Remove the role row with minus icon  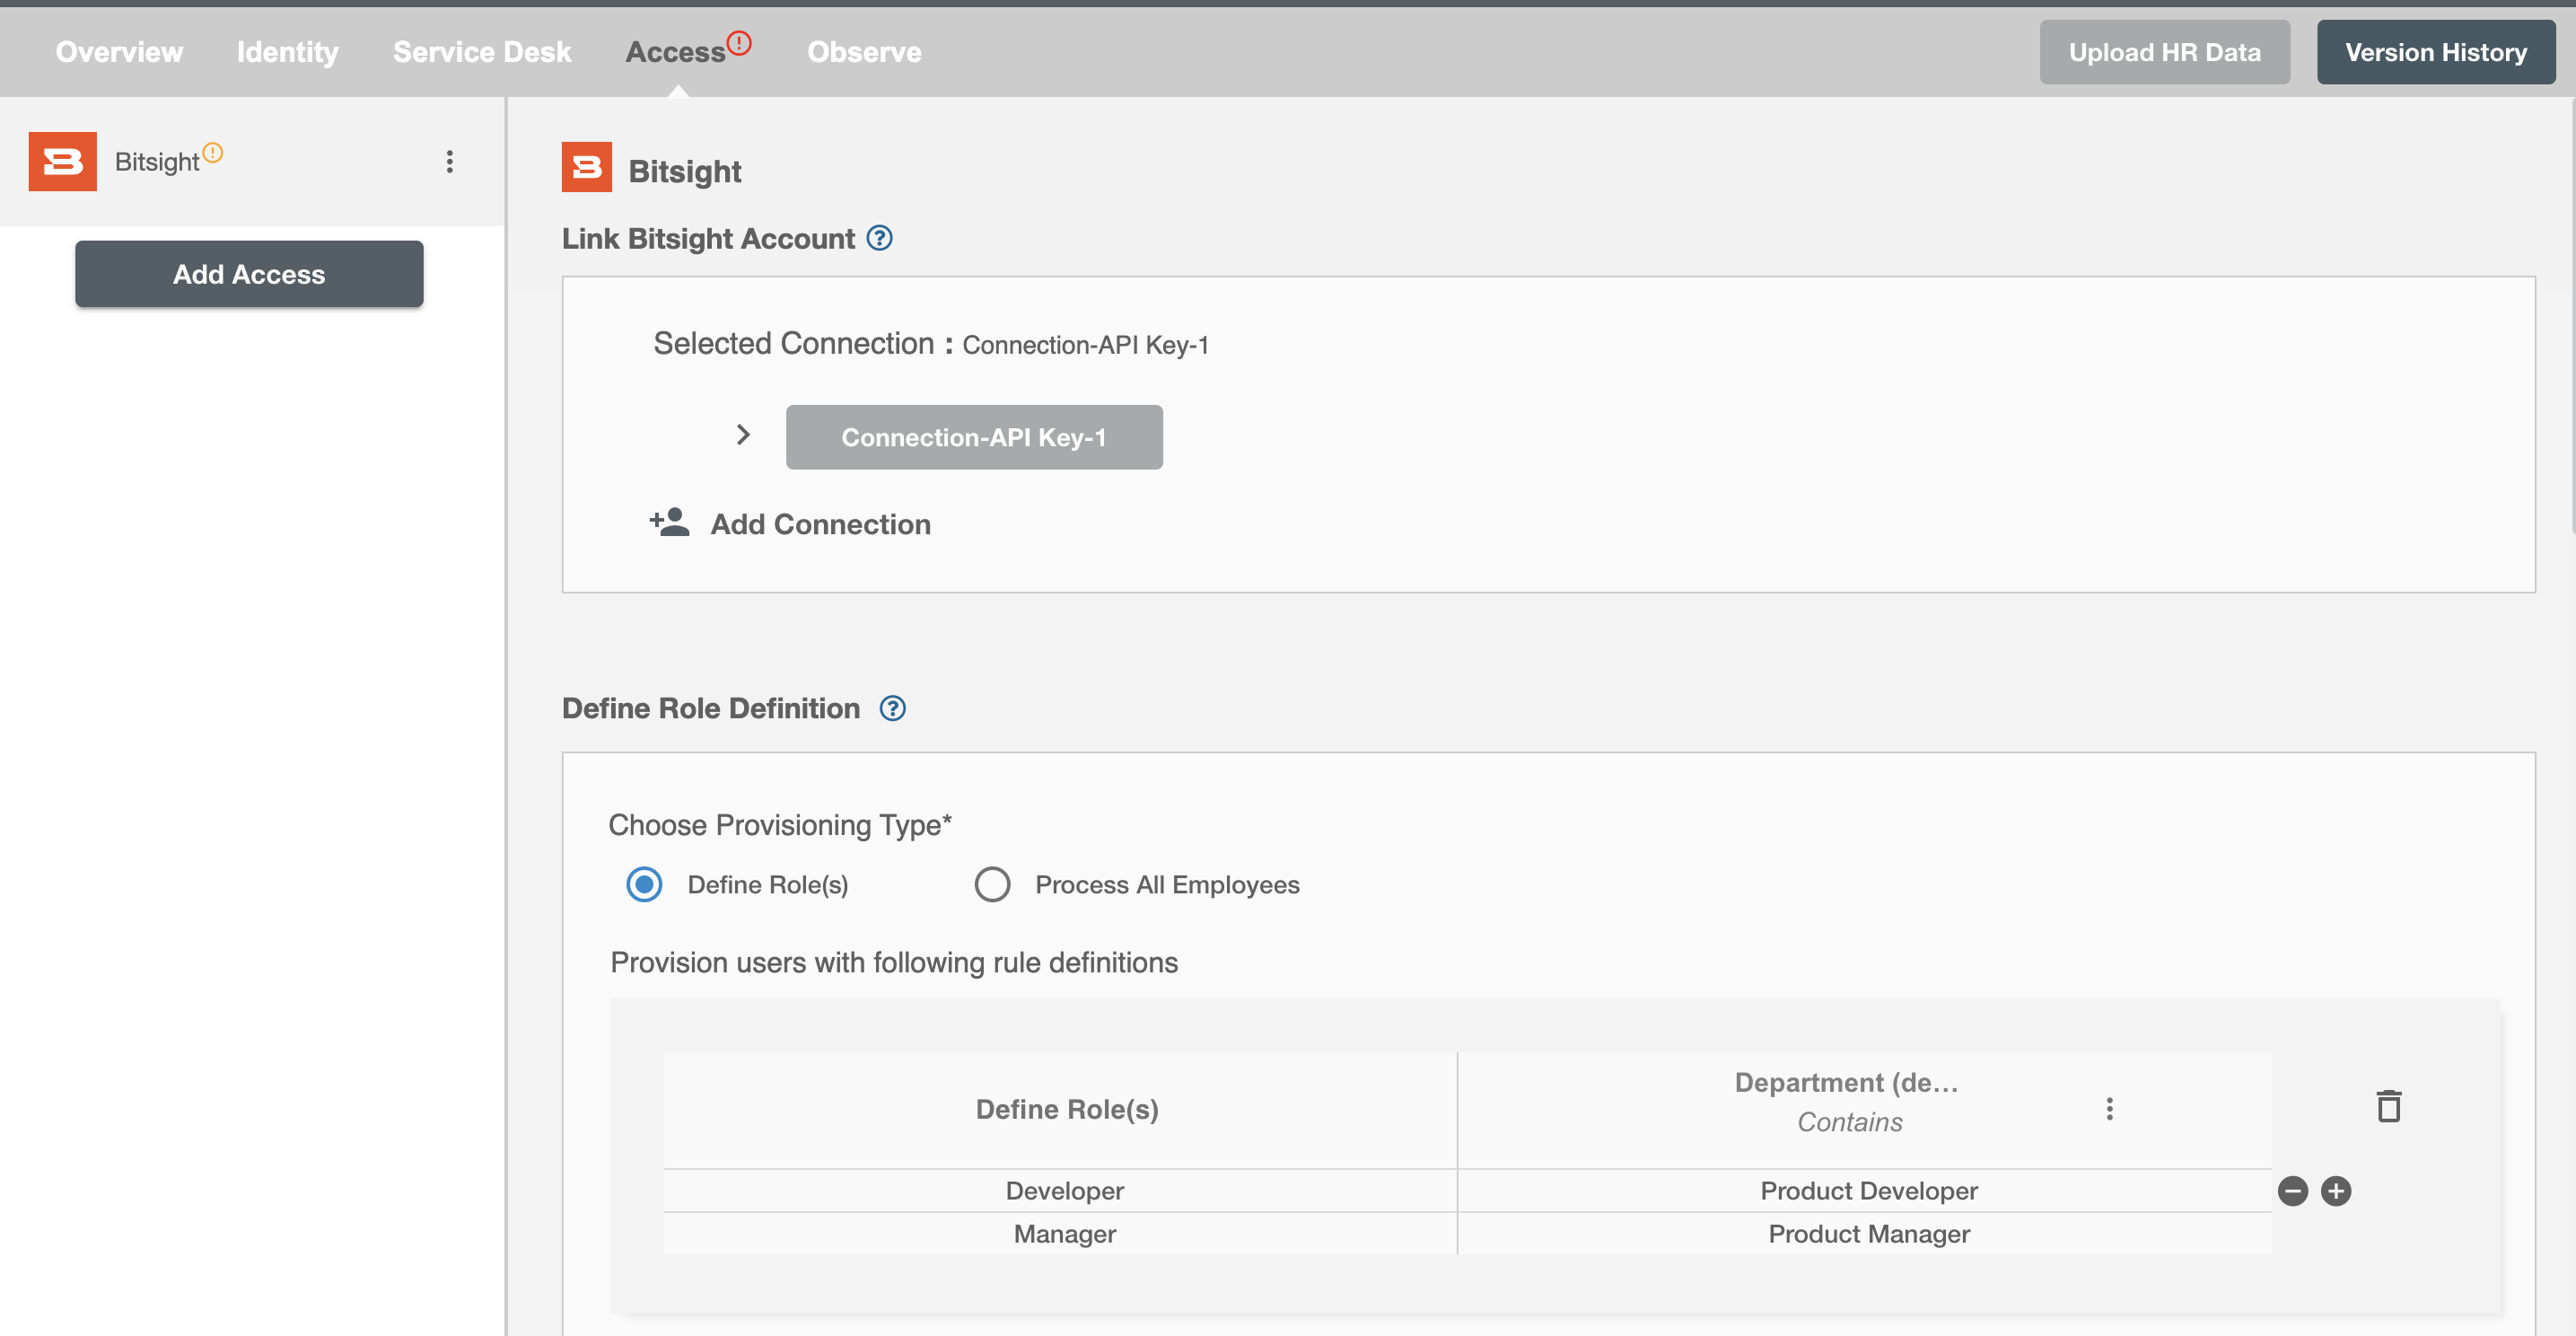[x=2292, y=1191]
